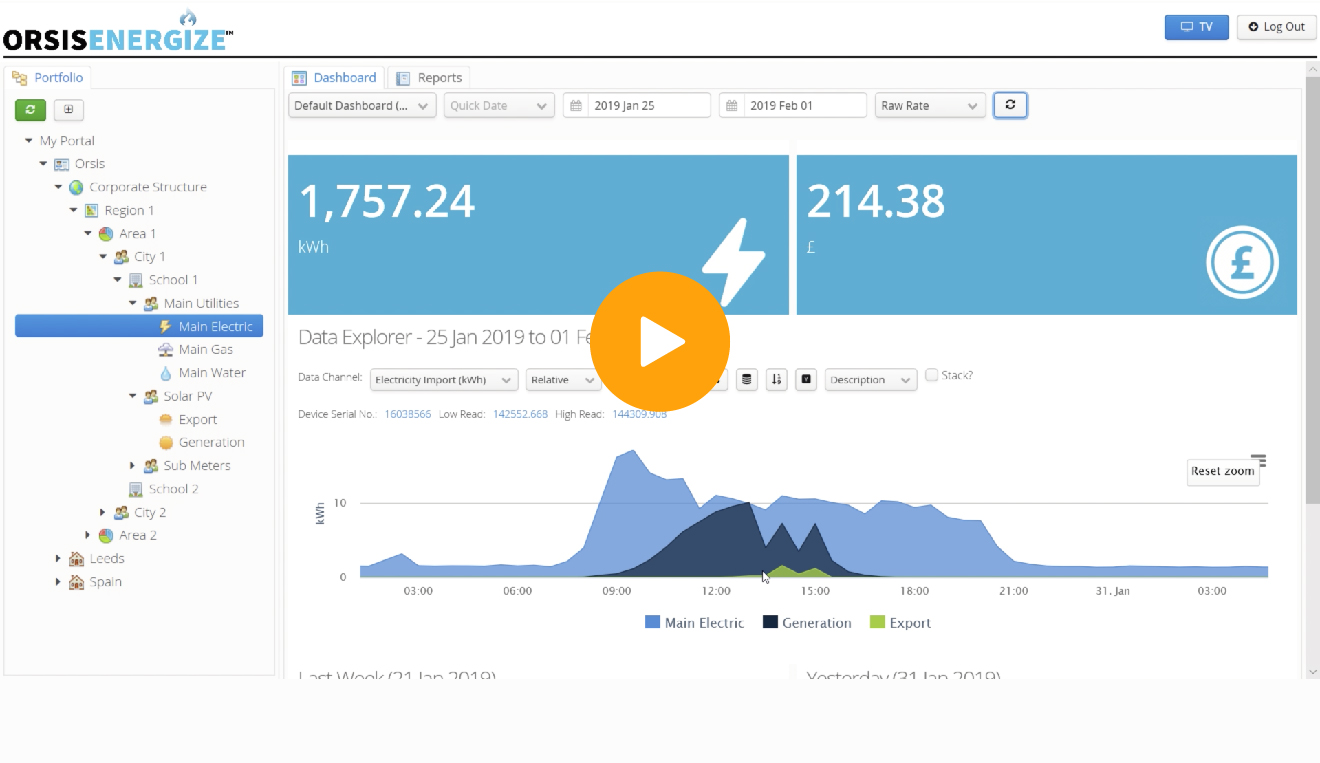Open the chart hamburger menu icon
This screenshot has width=1320, height=763.
pos(1259,460)
